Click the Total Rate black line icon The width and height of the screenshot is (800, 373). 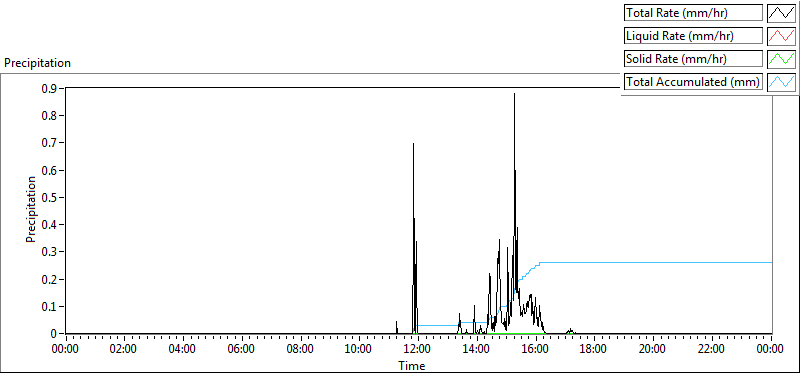pos(782,13)
